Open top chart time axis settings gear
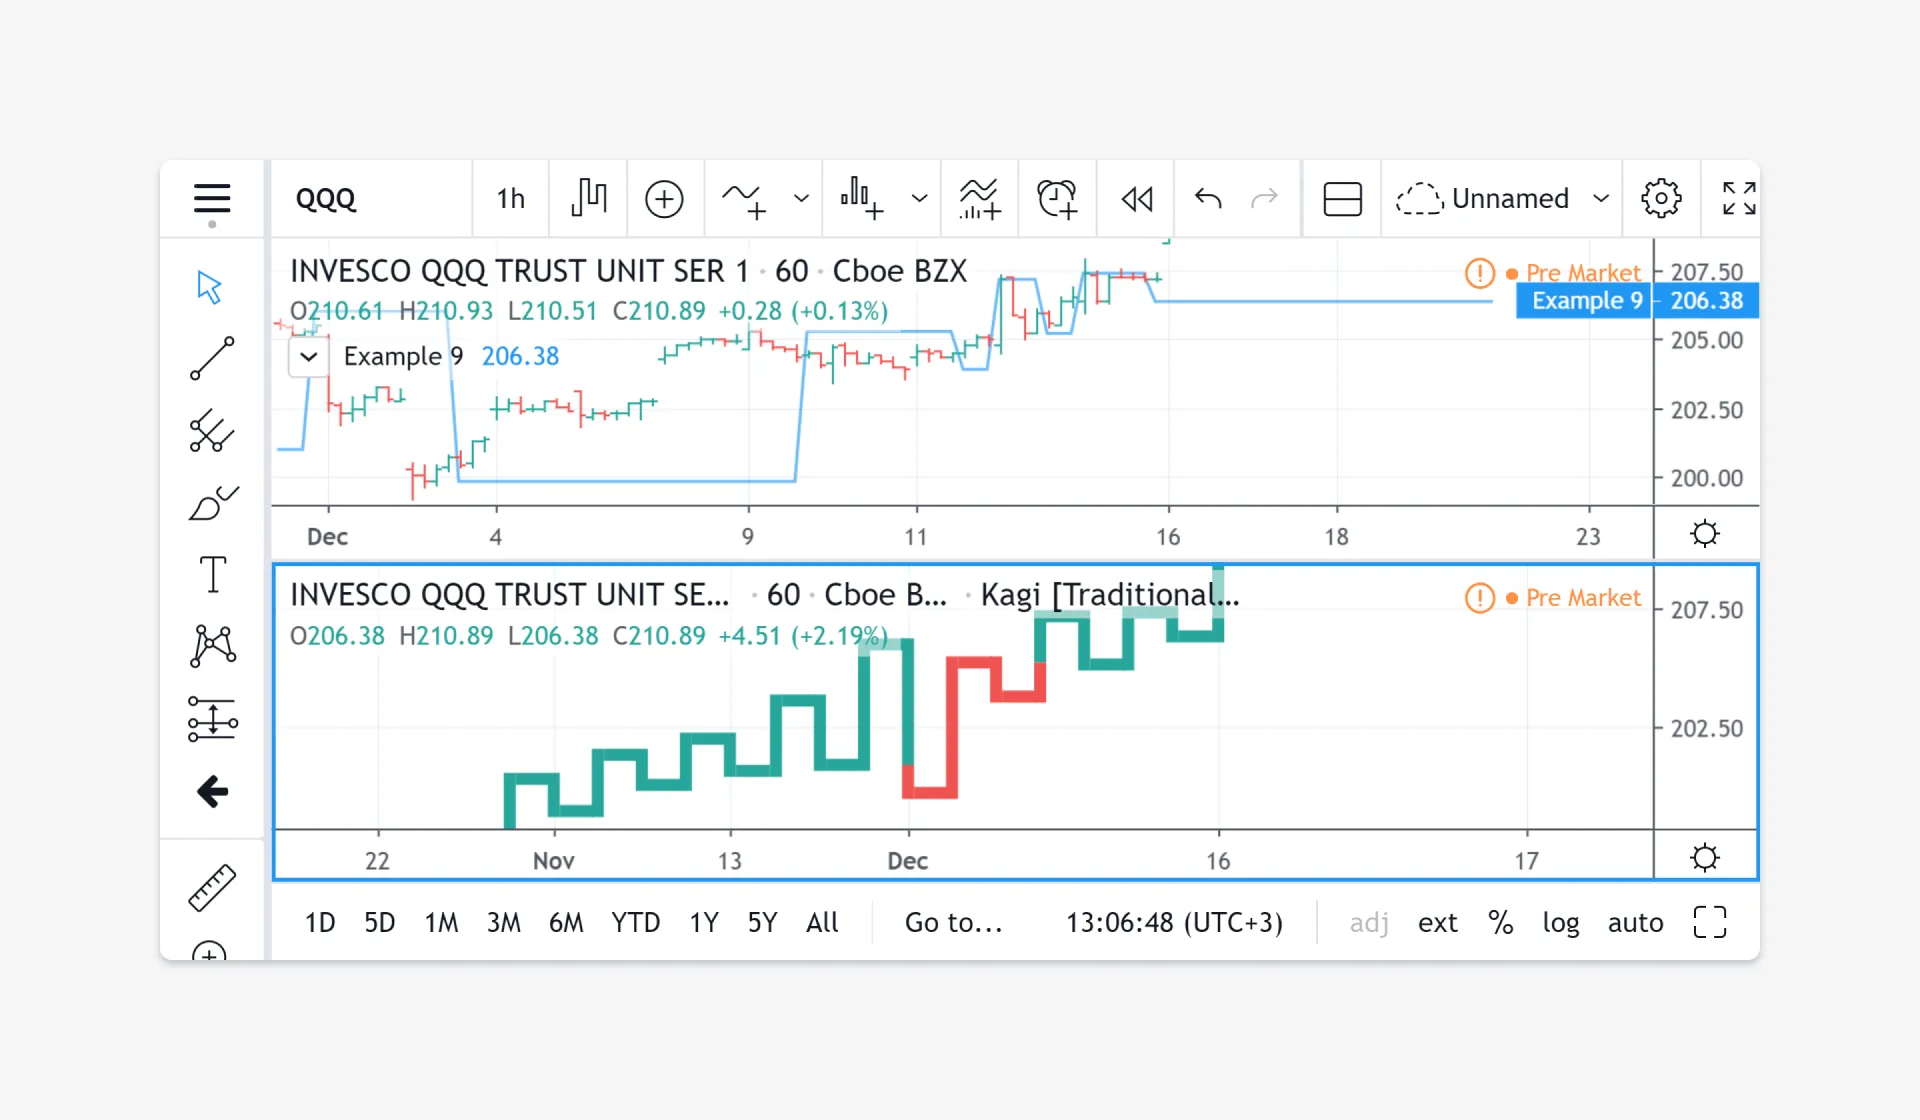1920x1120 pixels. [x=1705, y=534]
